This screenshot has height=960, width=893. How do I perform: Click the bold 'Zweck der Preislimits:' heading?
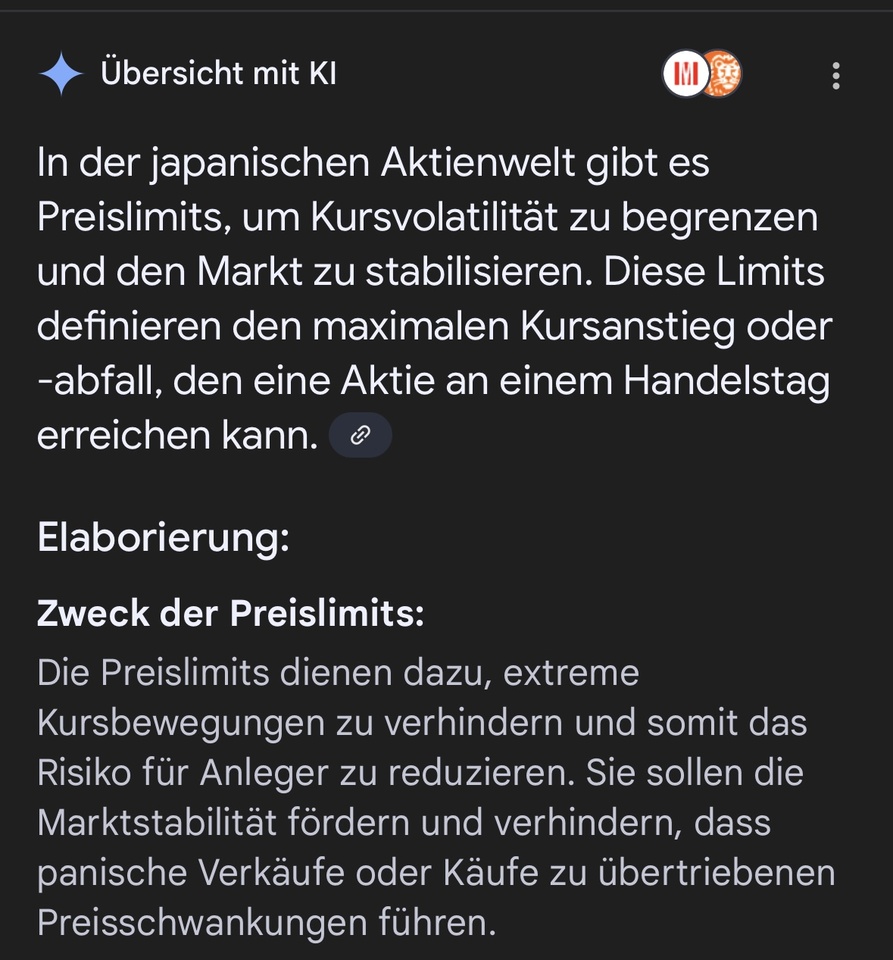pyautogui.click(x=231, y=613)
